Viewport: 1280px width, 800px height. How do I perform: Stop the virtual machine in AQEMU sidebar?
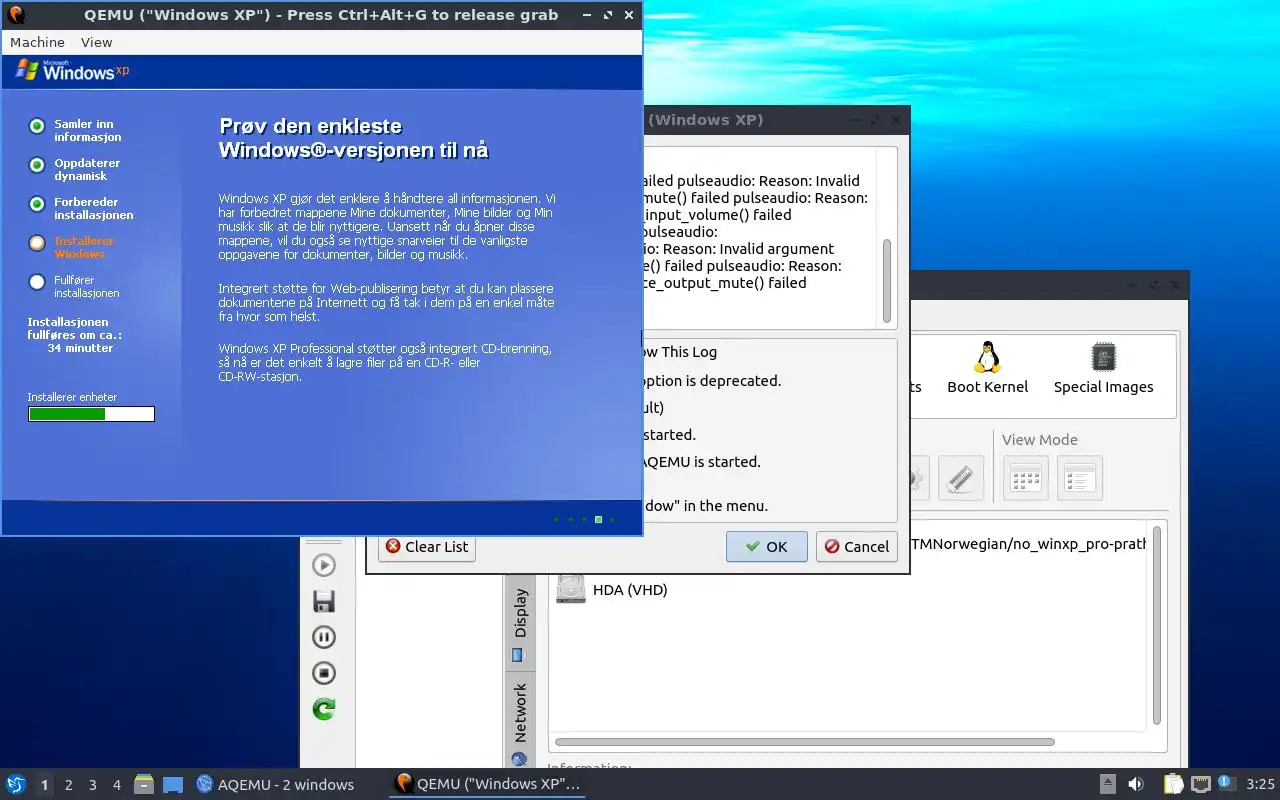click(x=324, y=673)
